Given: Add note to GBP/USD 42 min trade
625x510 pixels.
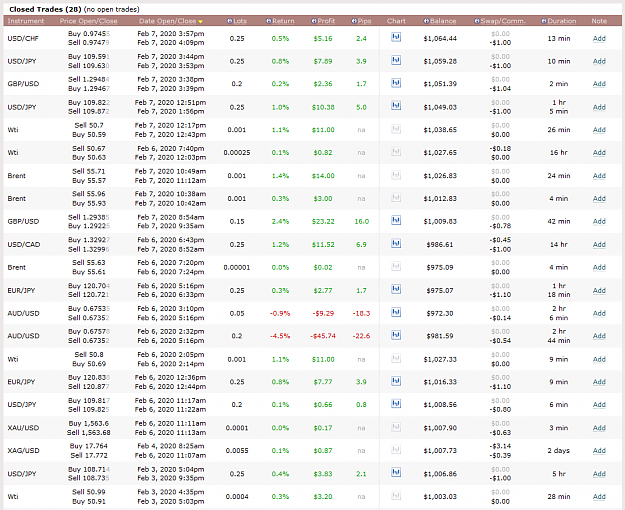Looking at the screenshot, I should point(599,221).
